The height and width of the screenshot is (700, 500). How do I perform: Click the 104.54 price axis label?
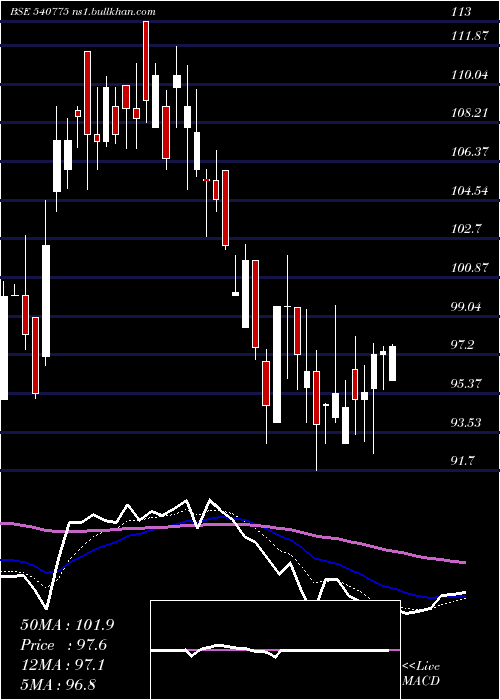(x=469, y=191)
